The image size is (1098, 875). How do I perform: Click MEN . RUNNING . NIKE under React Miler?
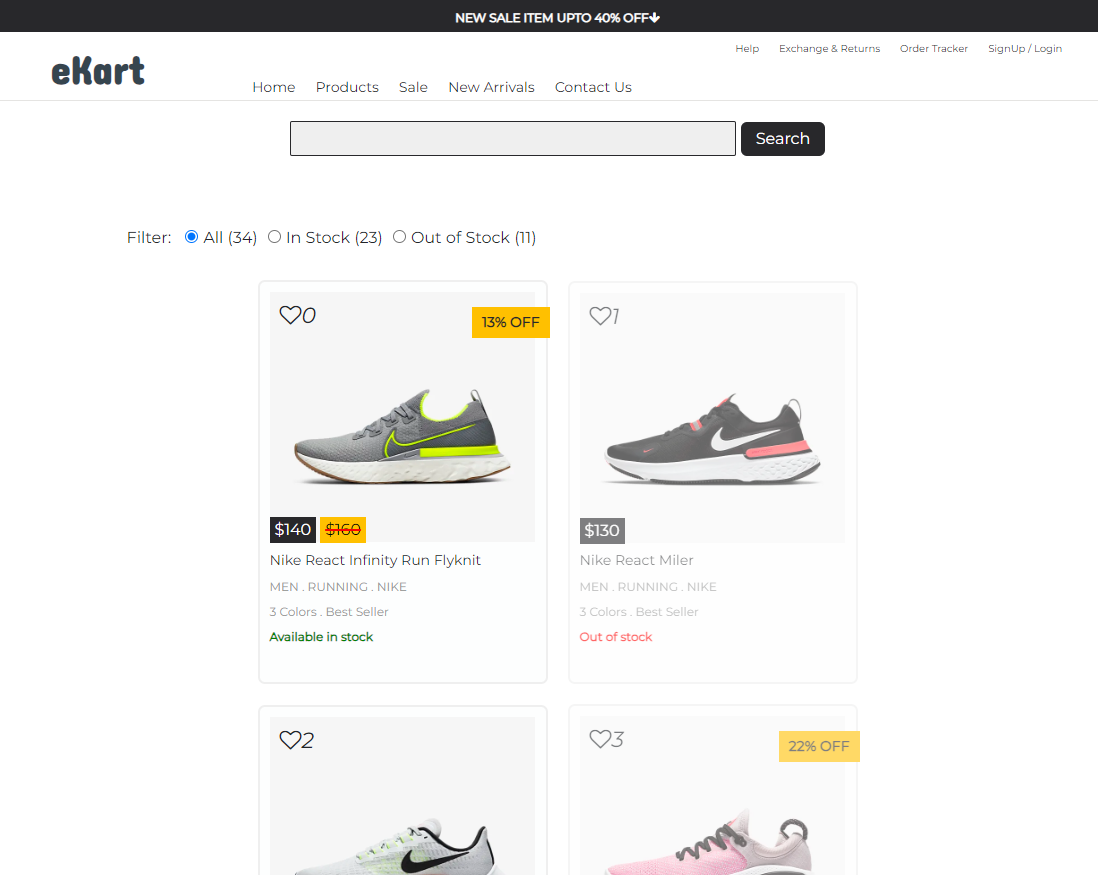tap(648, 587)
